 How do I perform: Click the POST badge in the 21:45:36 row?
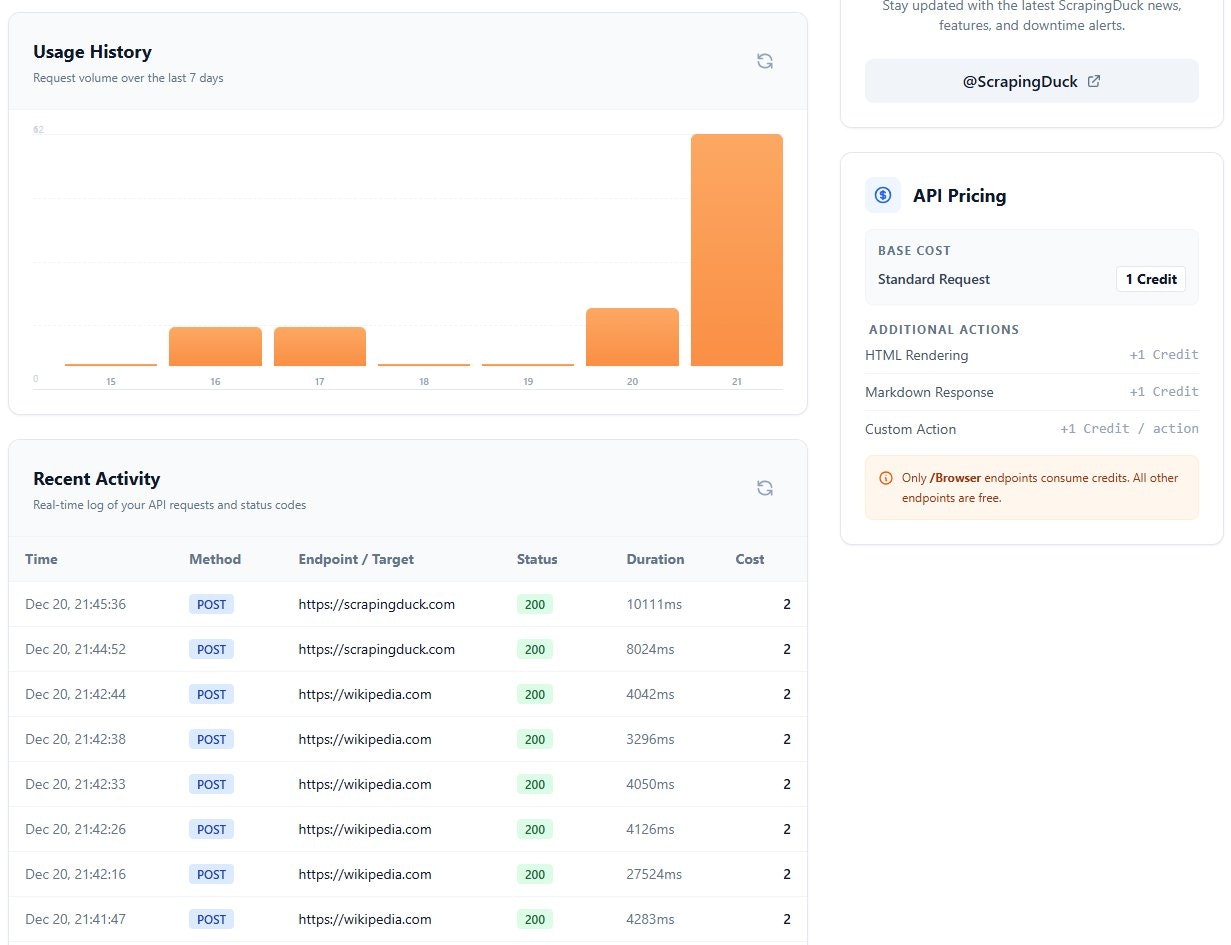[x=211, y=604]
